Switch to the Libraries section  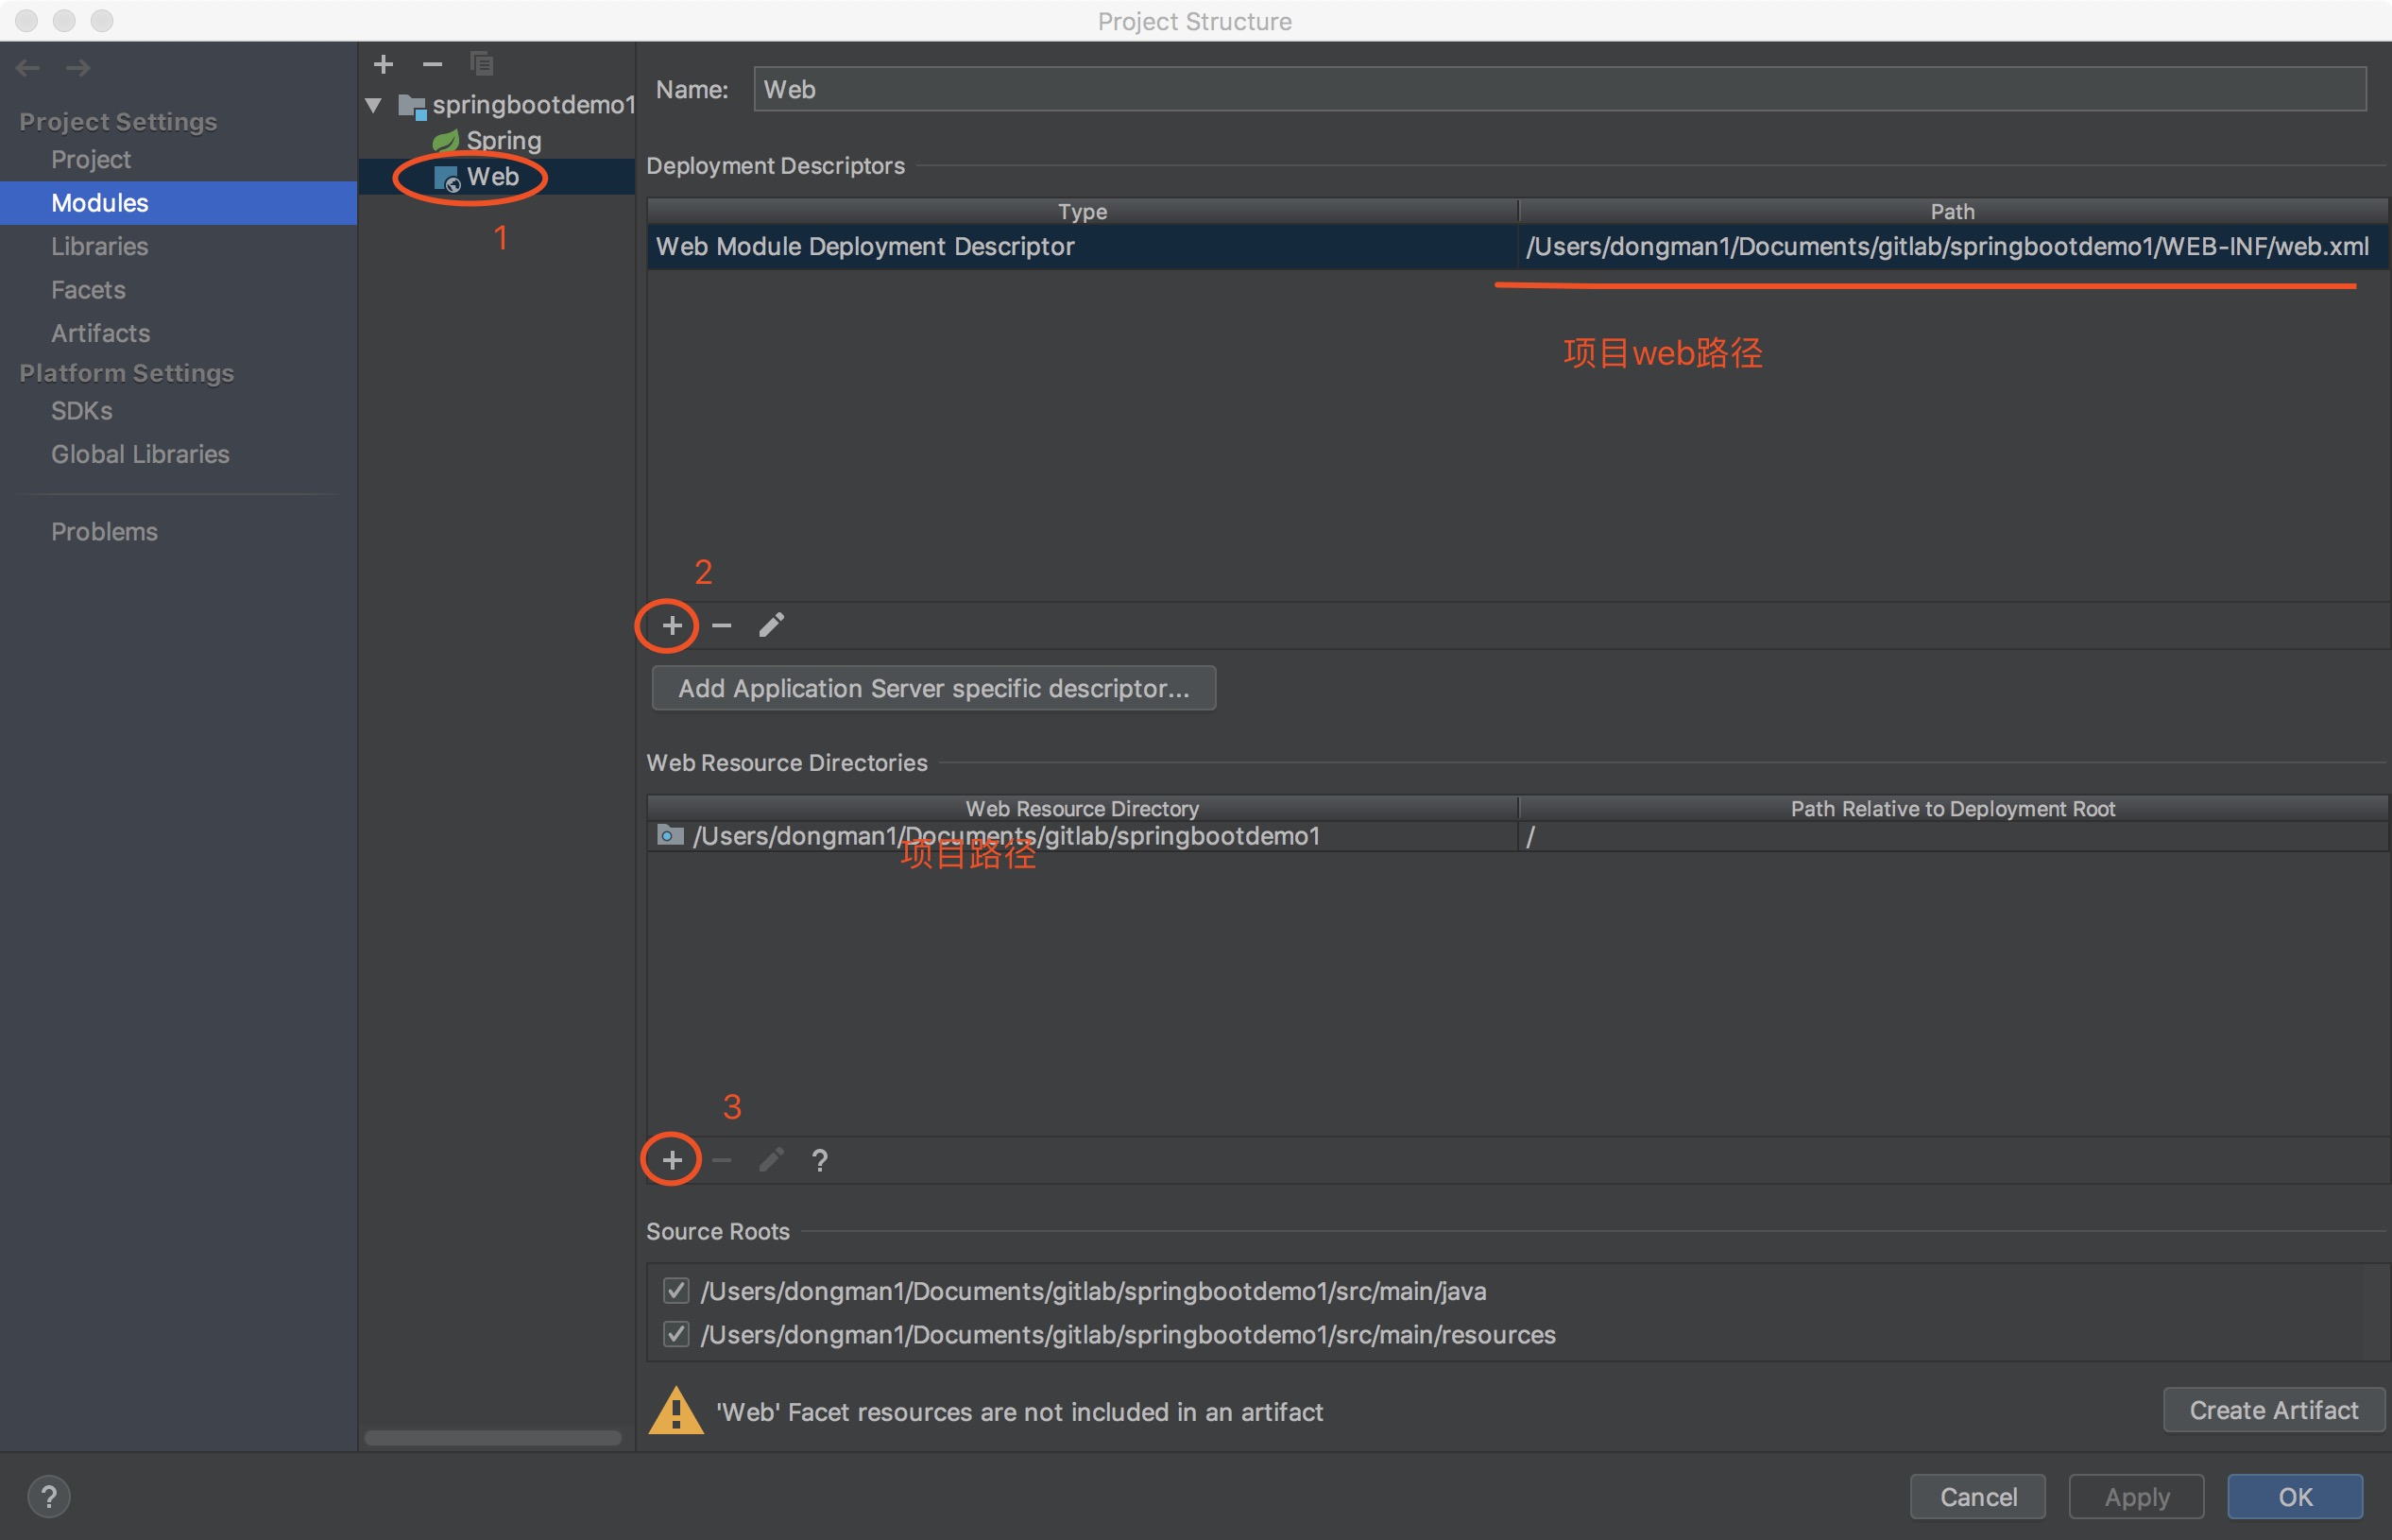coord(99,246)
